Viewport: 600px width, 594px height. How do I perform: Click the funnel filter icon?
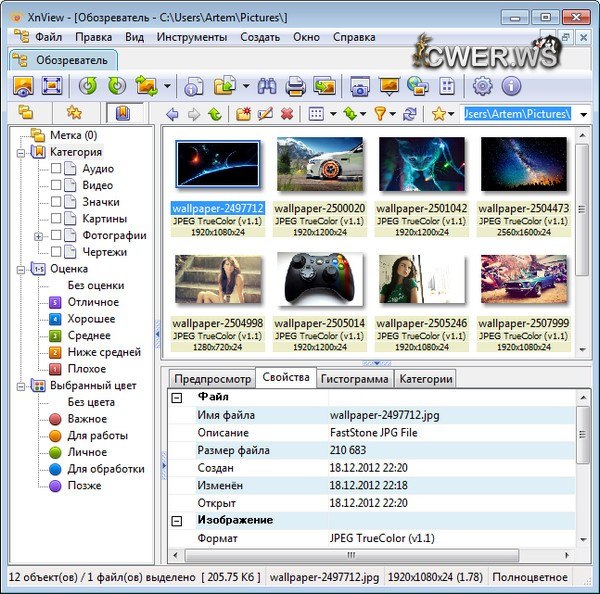(x=381, y=114)
